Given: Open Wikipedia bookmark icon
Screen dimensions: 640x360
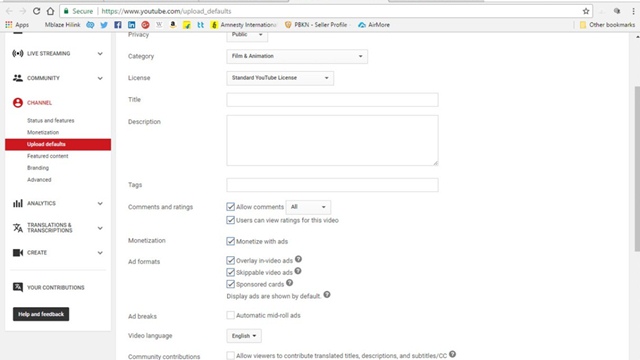Looking at the screenshot, I should [159, 25].
